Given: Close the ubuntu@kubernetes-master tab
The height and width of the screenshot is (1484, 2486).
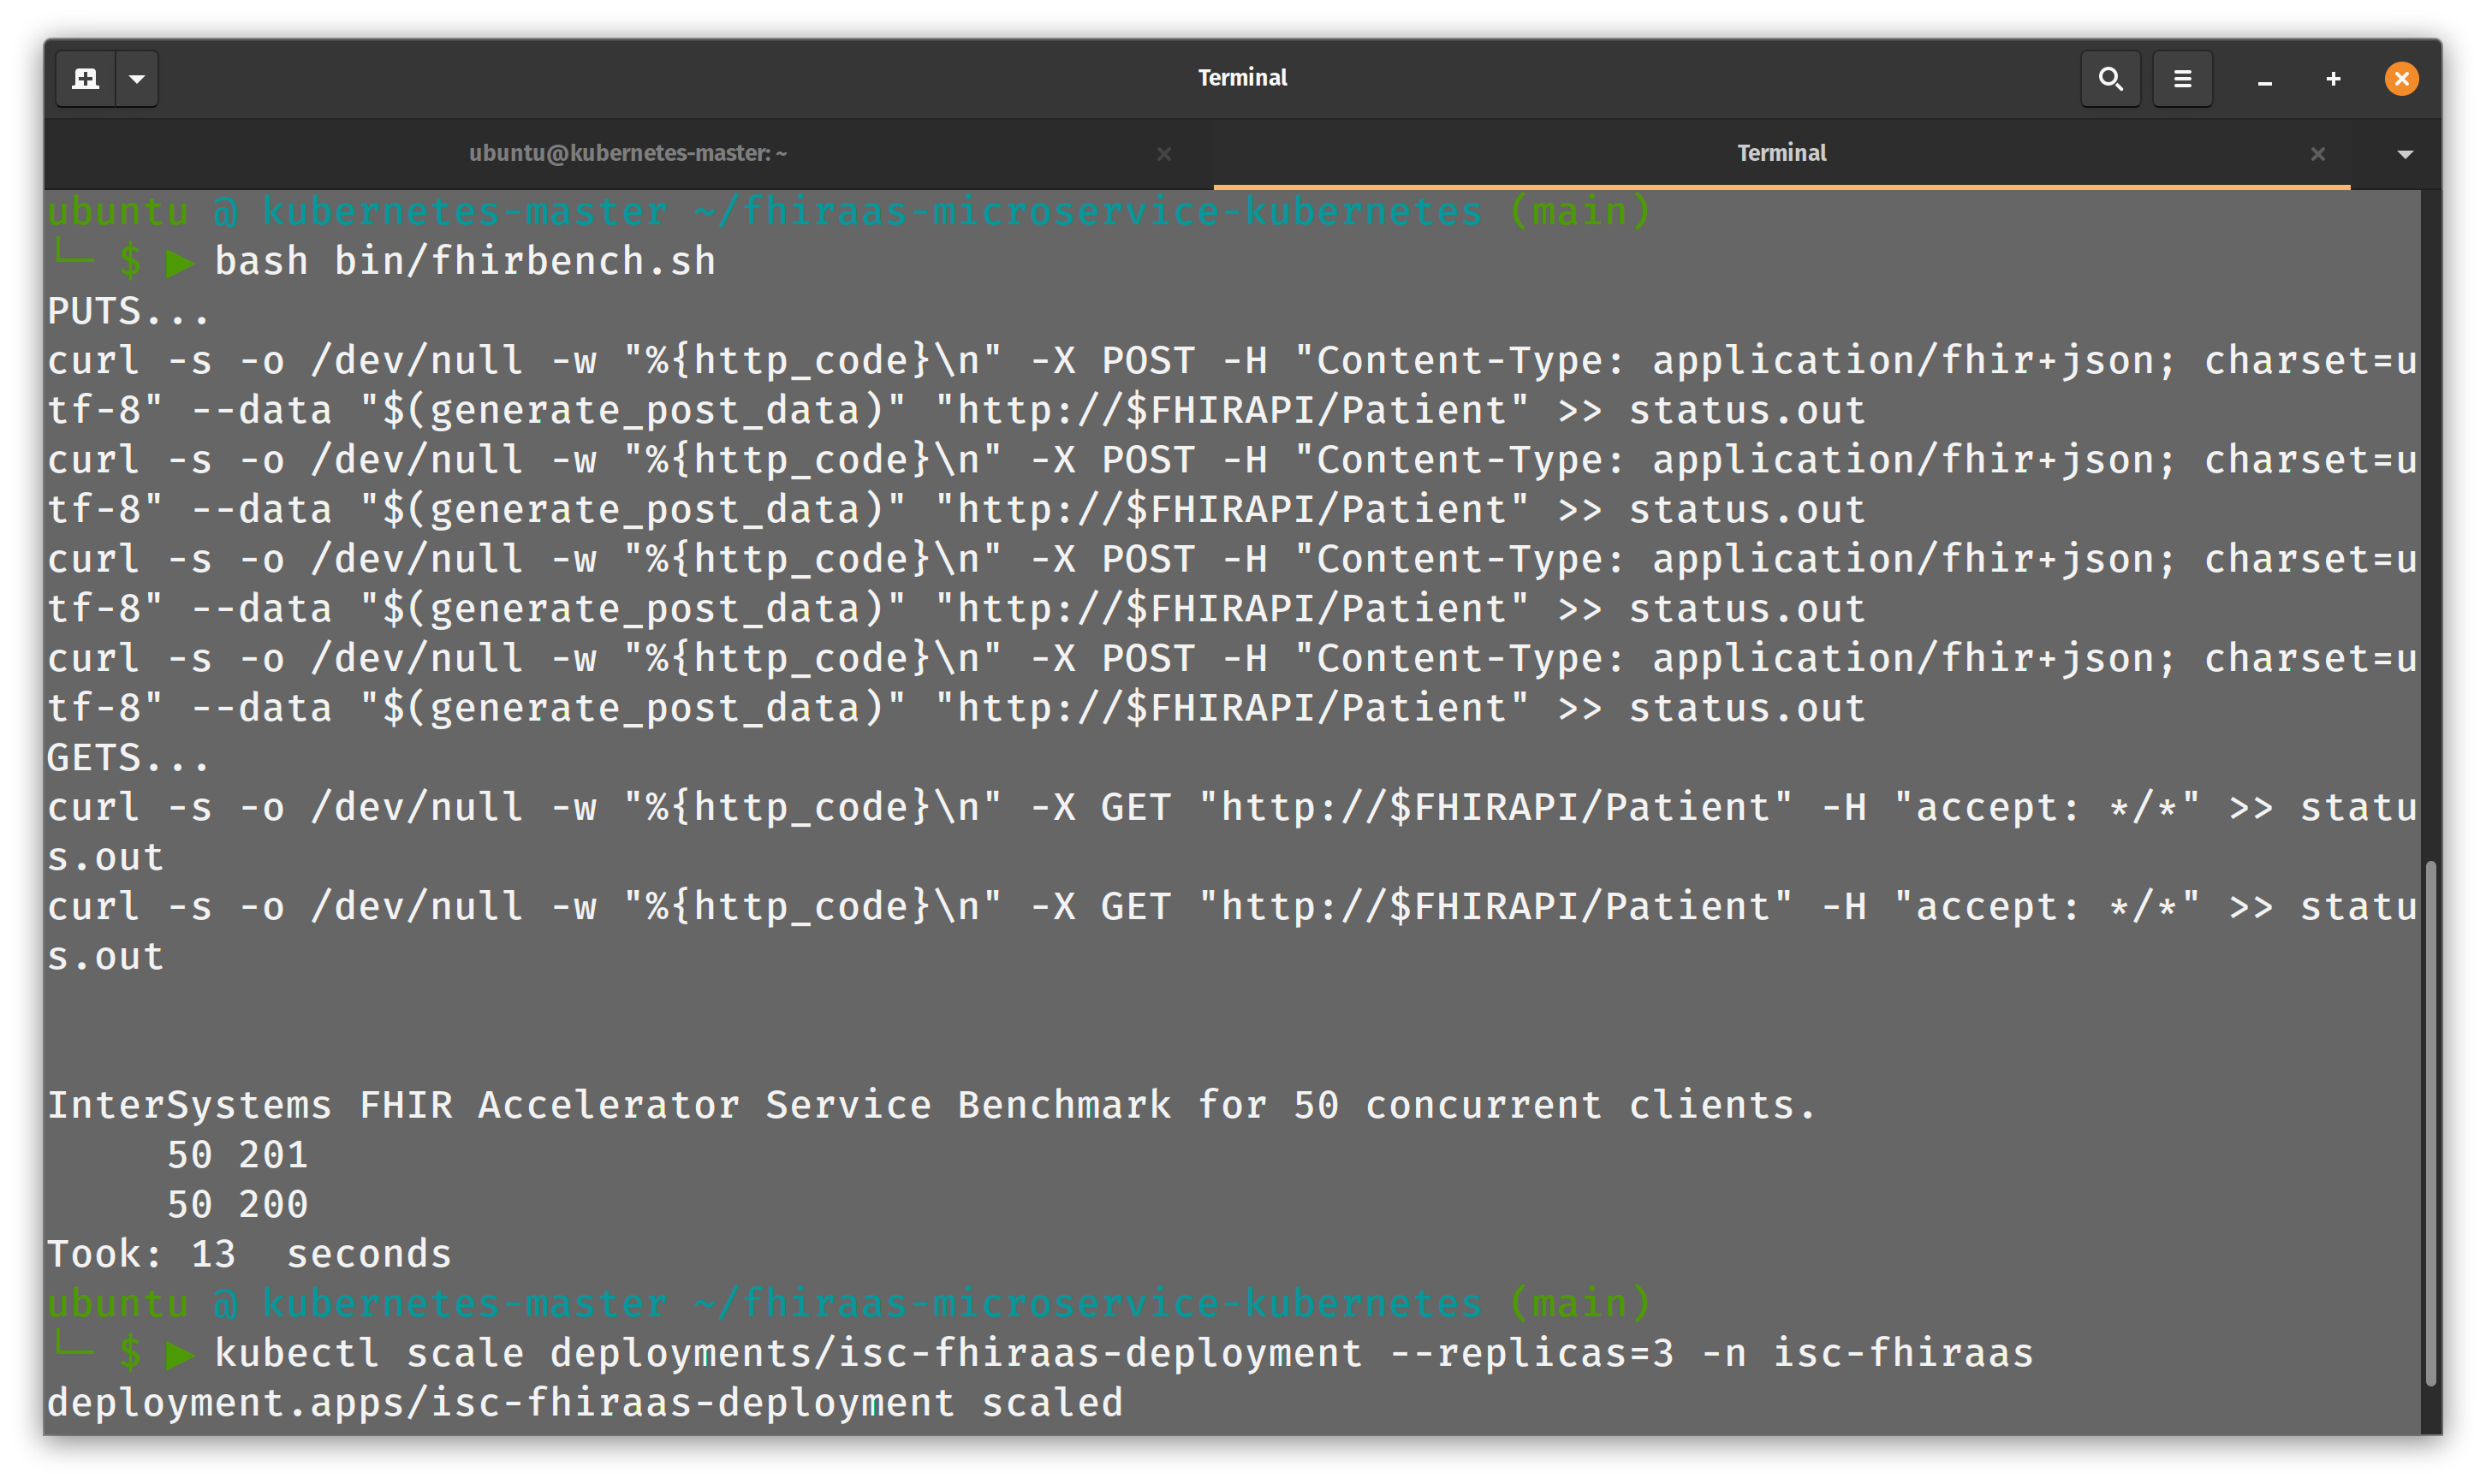Looking at the screenshot, I should (1164, 154).
